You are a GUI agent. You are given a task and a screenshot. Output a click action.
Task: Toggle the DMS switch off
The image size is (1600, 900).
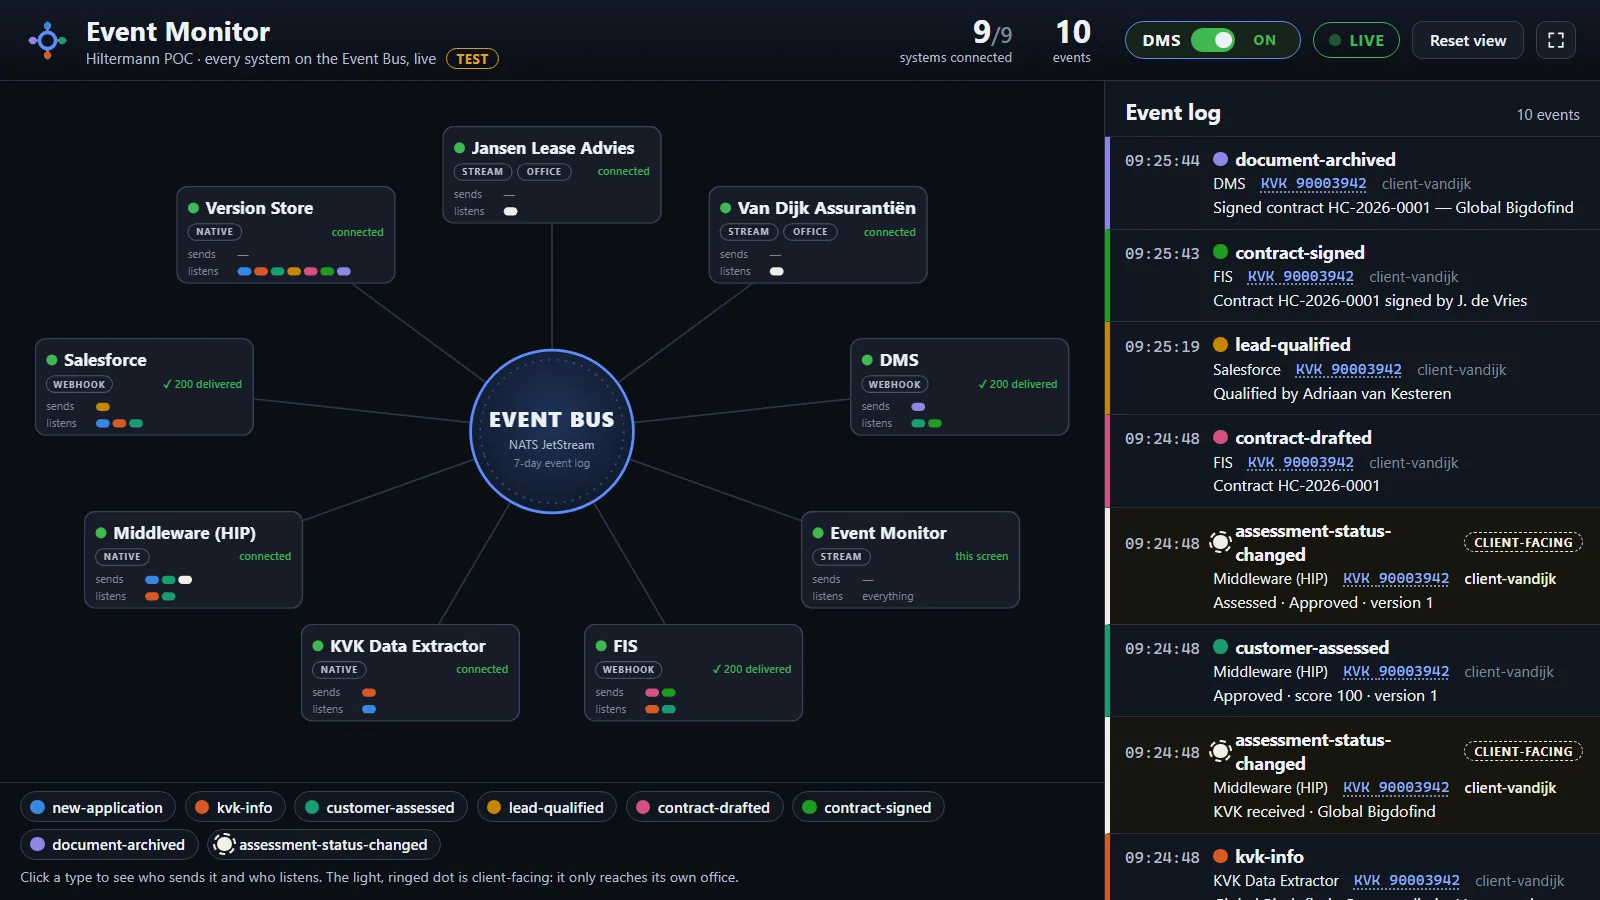(x=1212, y=40)
